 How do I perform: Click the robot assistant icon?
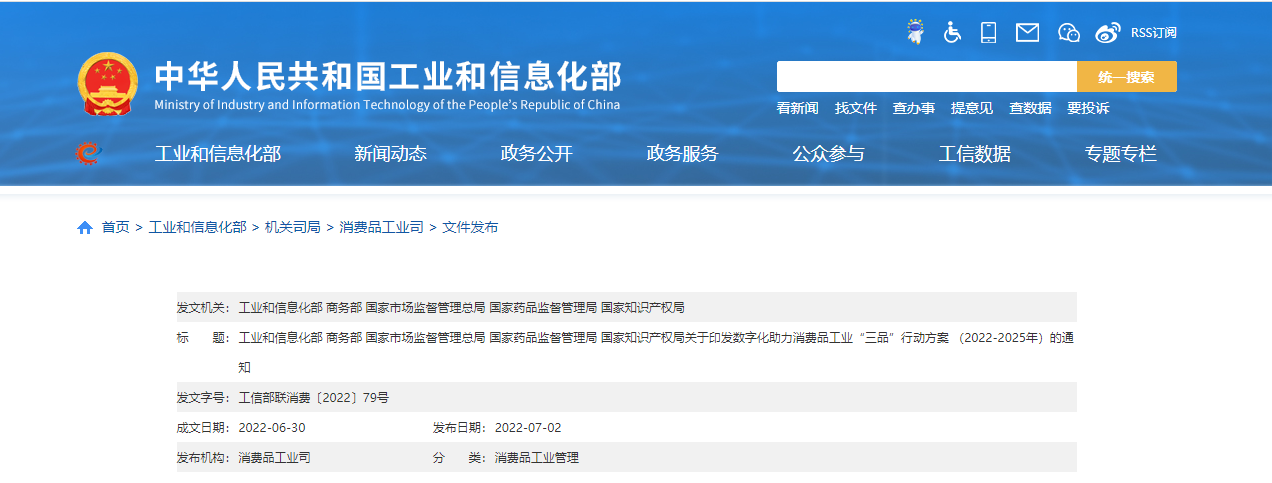(915, 32)
